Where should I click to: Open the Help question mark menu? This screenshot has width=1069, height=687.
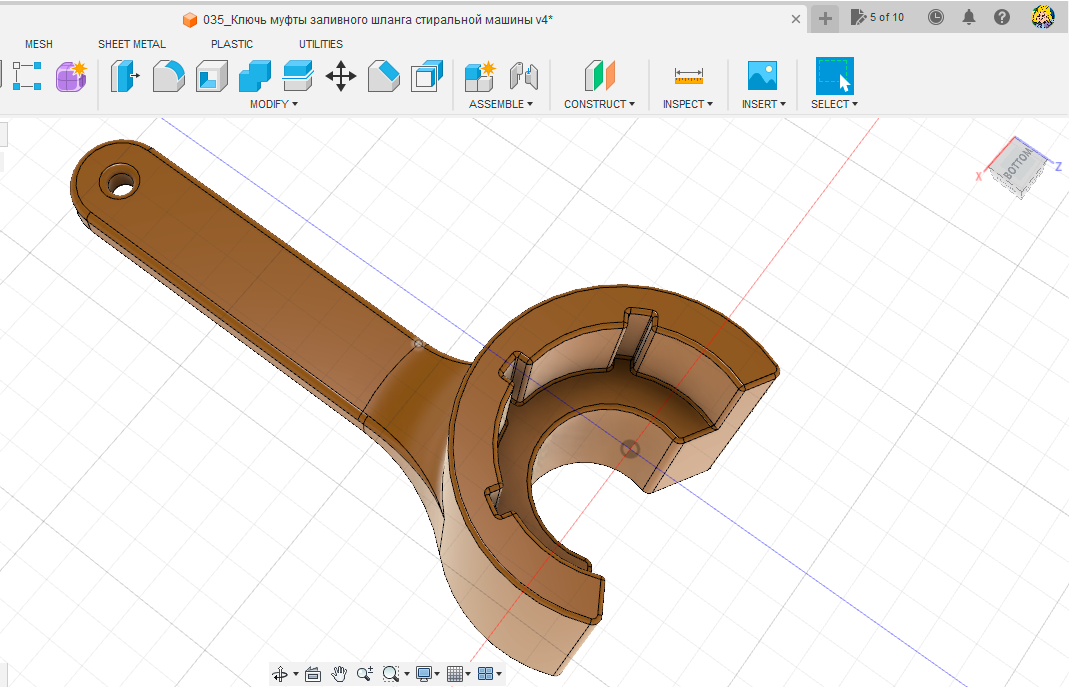(1002, 17)
